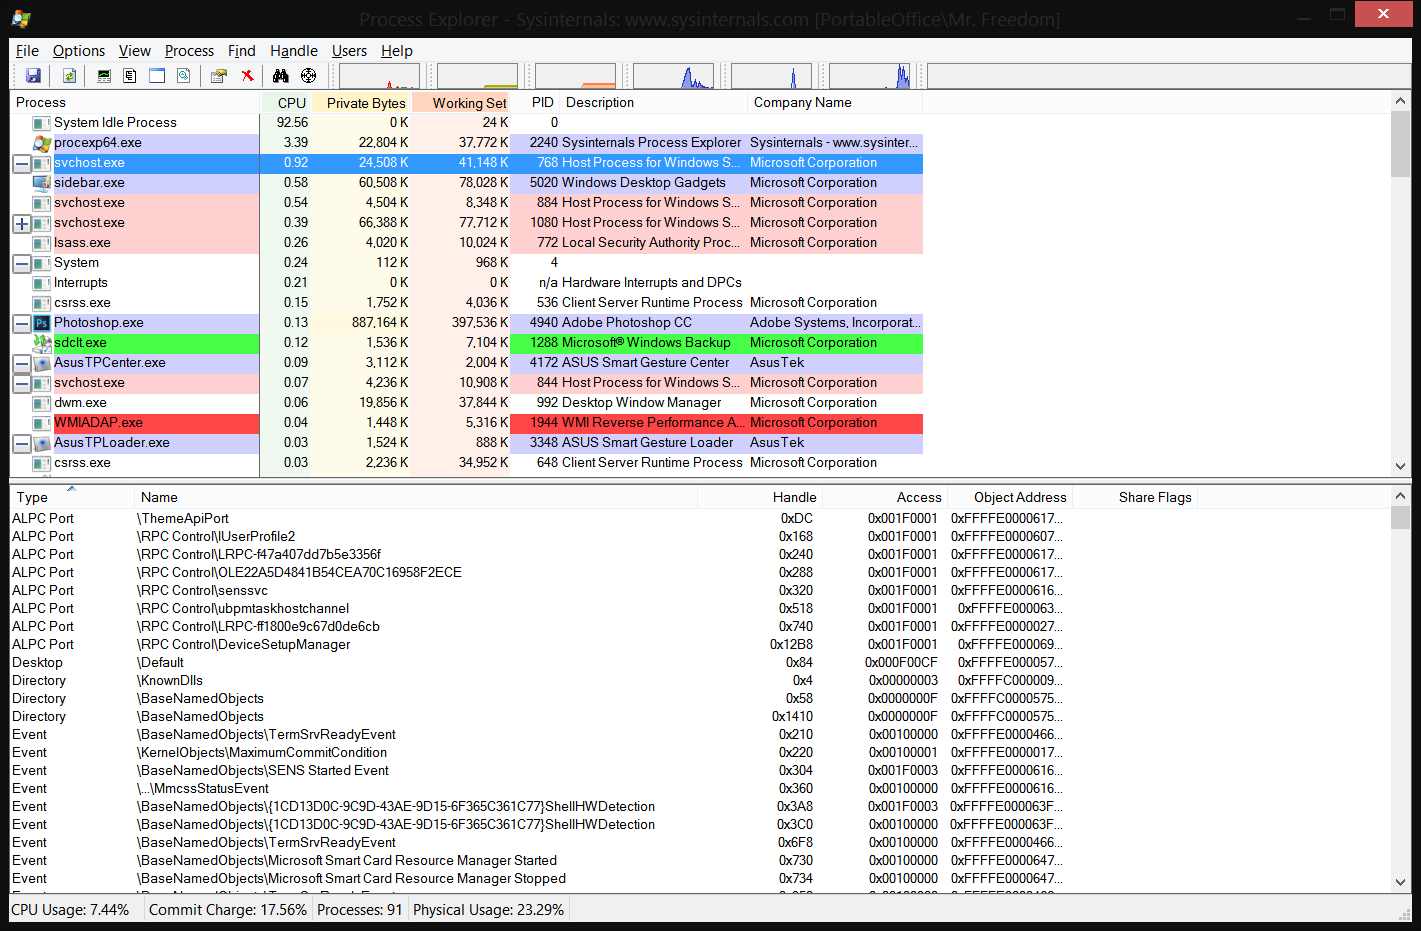Select the WMIADAP.exe process row
Image resolution: width=1421 pixels, height=931 pixels.
point(466,423)
